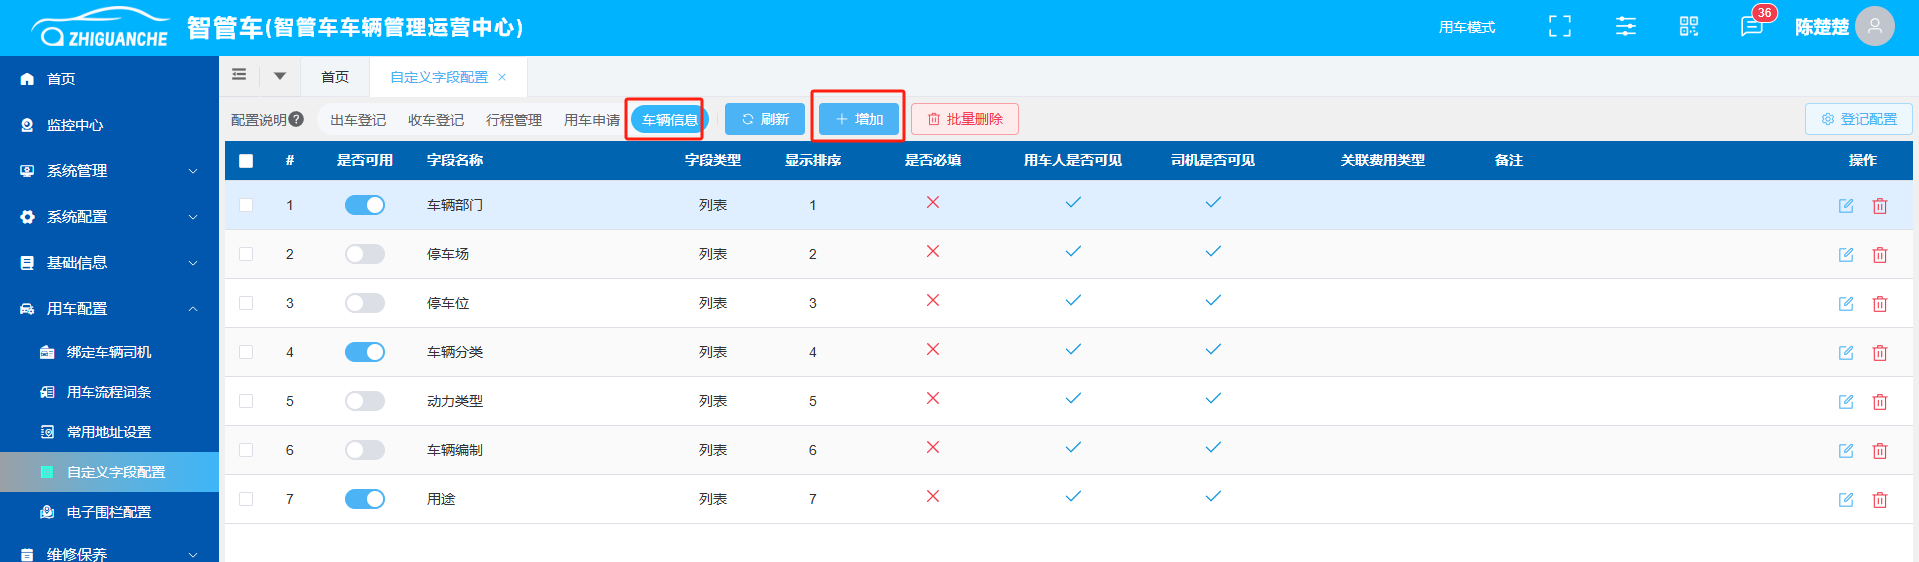
Task: Edit the 车辆部门 row
Action: coord(1846,206)
